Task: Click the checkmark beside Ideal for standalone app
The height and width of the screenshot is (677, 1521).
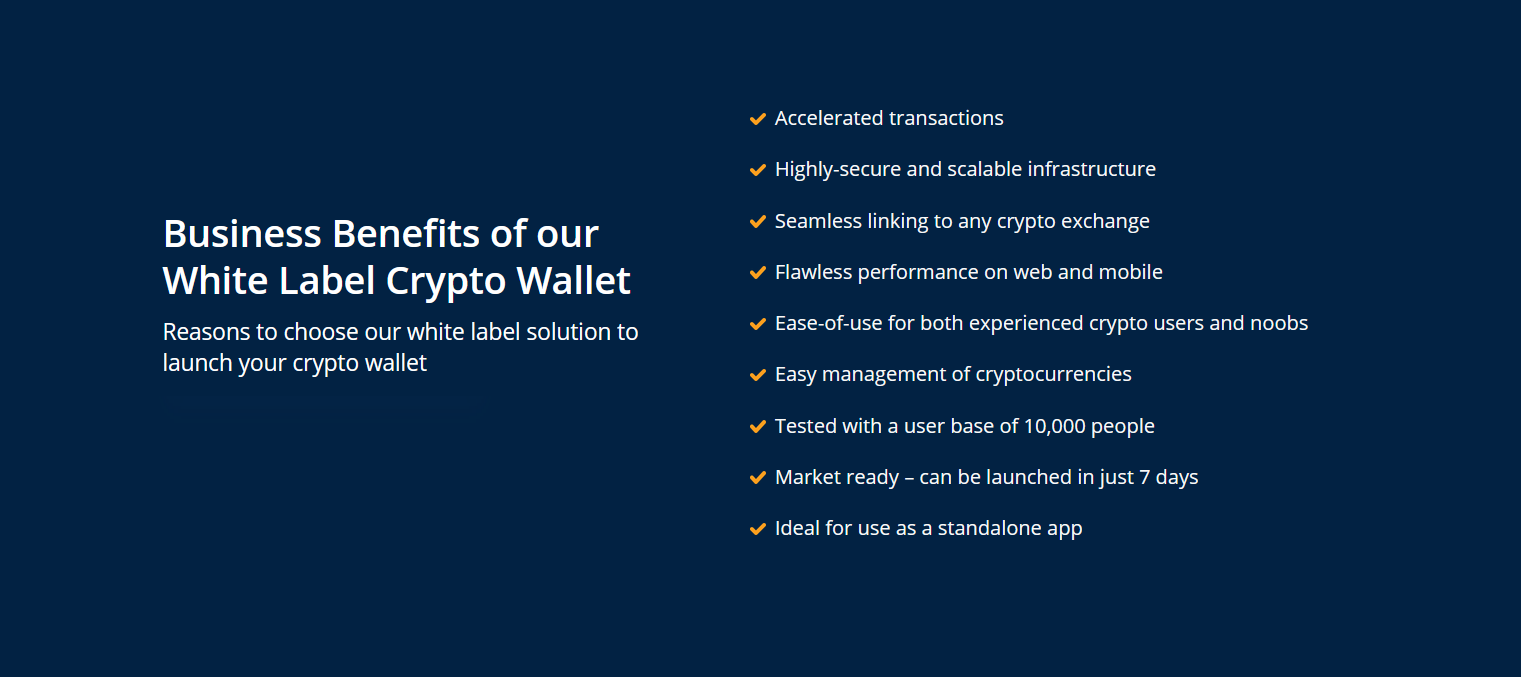Action: tap(757, 529)
